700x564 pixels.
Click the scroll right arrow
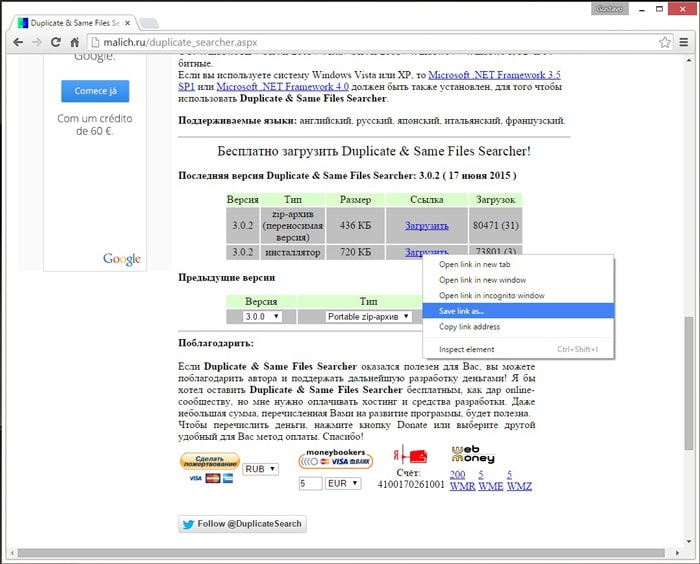(x=677, y=553)
